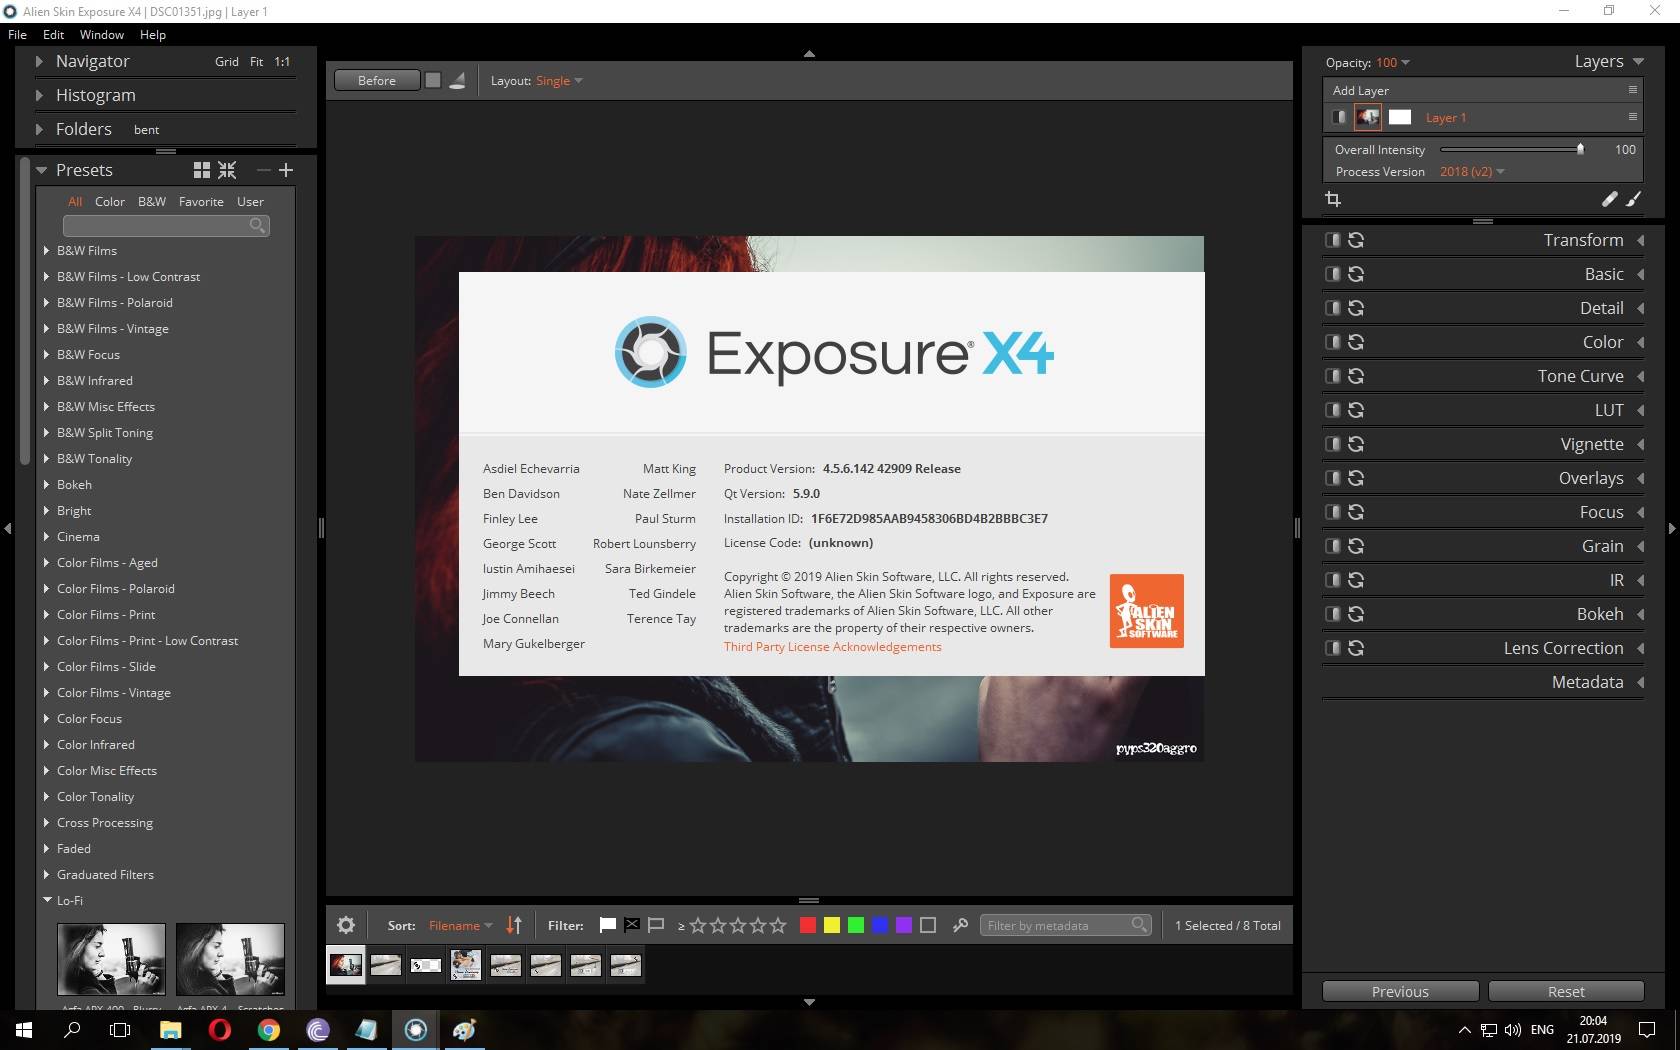This screenshot has width=1680, height=1050.
Task: Open Third Party License Acknowledgements link
Action: (833, 646)
